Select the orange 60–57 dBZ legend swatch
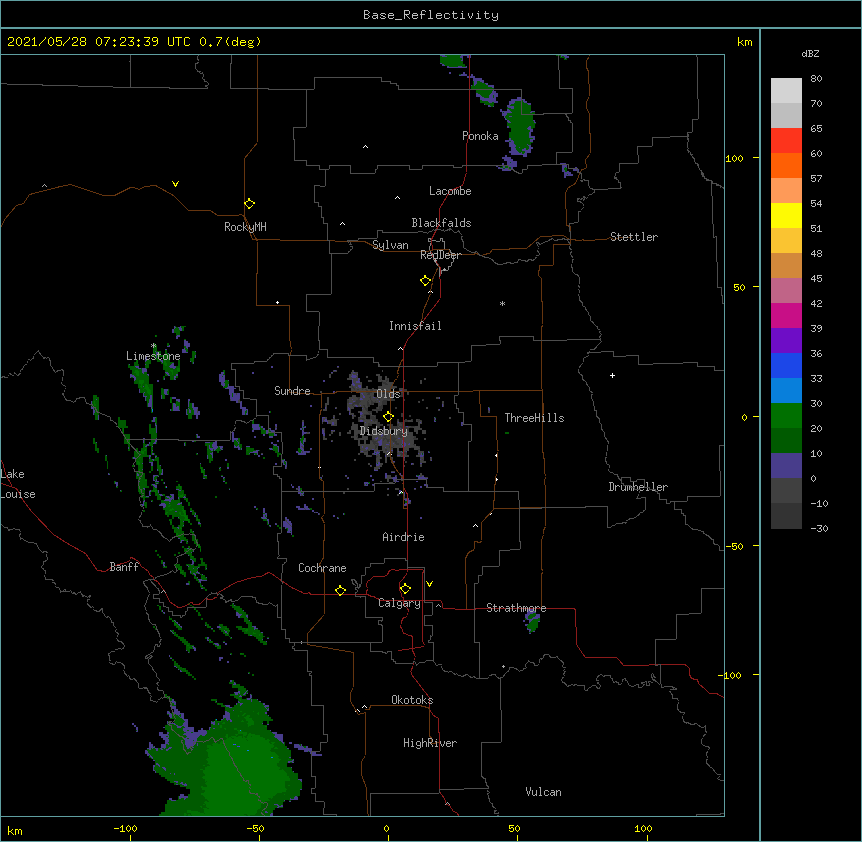This screenshot has height=842, width=862. coord(786,165)
